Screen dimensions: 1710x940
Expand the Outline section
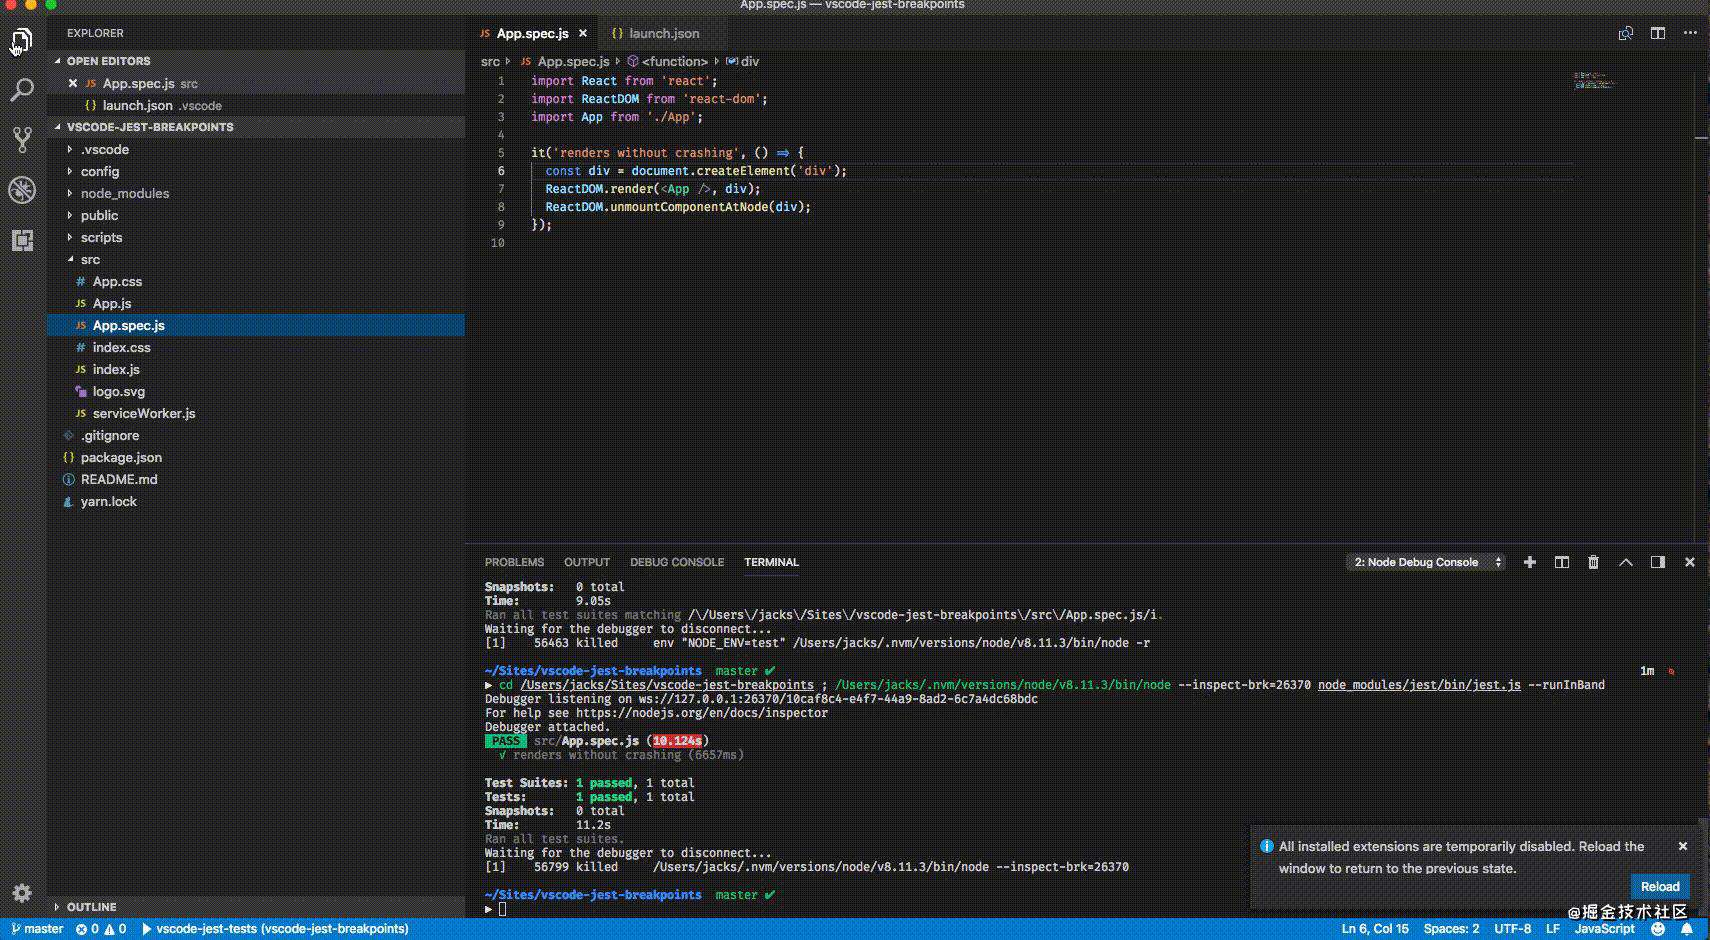(256, 907)
